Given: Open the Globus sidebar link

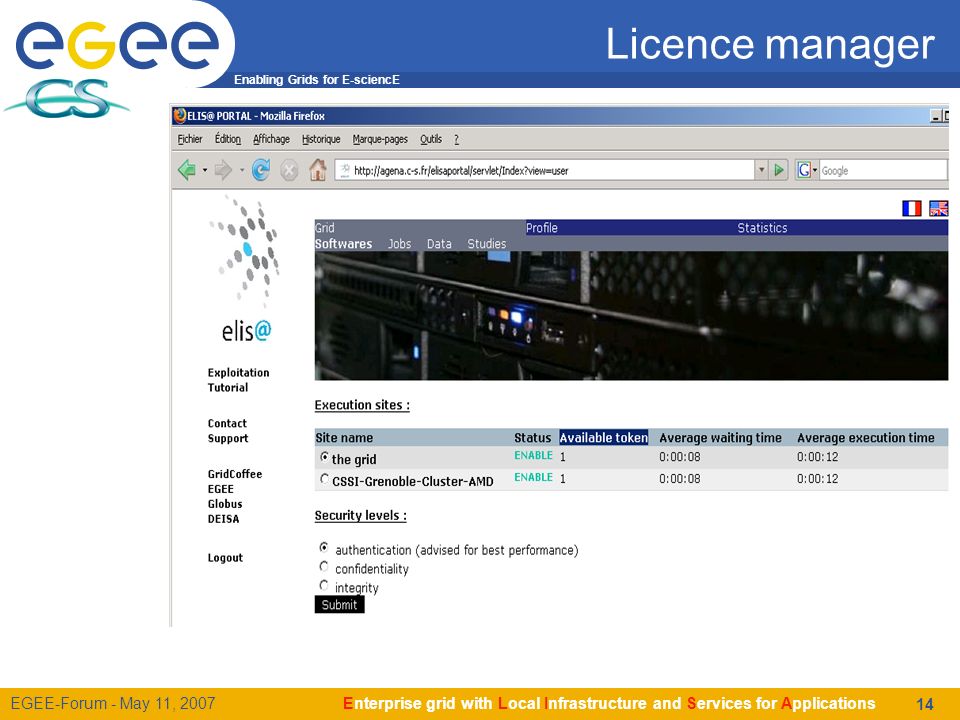Looking at the screenshot, I should tap(225, 504).
